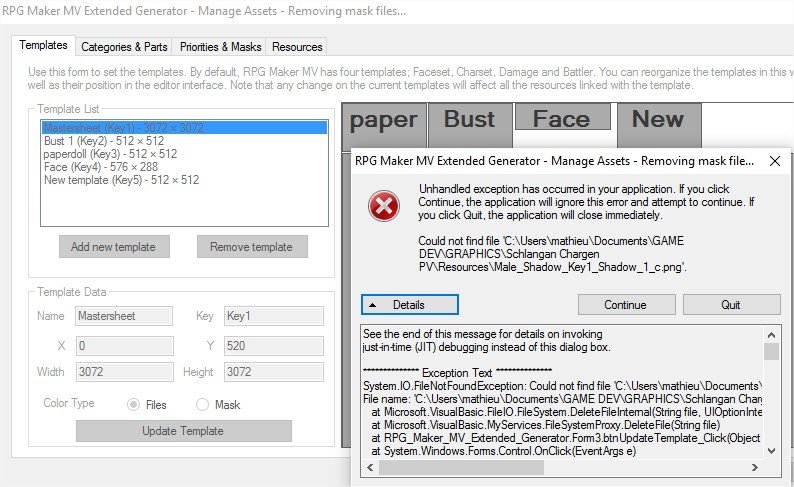Click Add new template button
This screenshot has width=794, height=487.
tap(114, 247)
